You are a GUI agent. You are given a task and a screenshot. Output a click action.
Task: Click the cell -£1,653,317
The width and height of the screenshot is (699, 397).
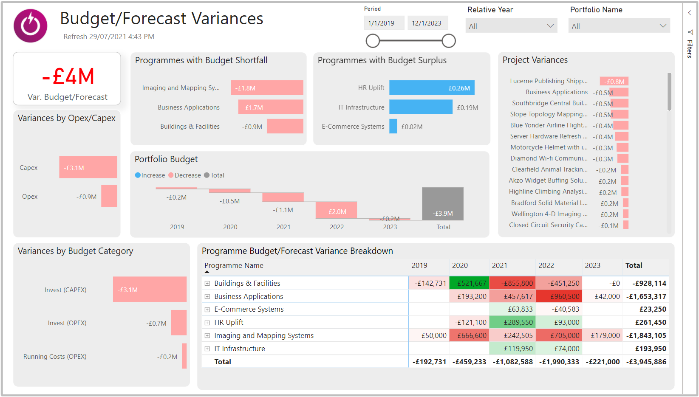click(x=646, y=296)
